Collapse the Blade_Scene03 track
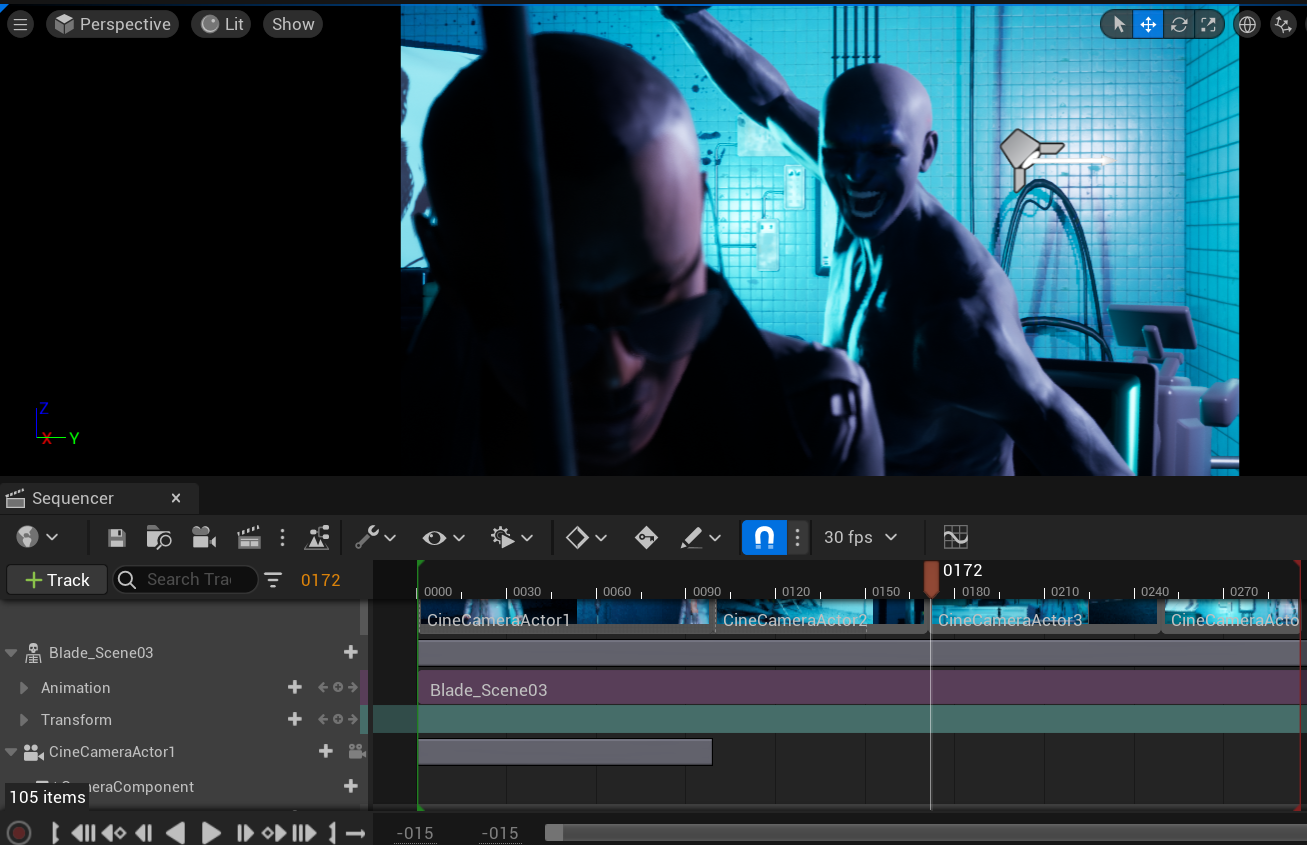This screenshot has height=845, width=1307. pos(11,654)
